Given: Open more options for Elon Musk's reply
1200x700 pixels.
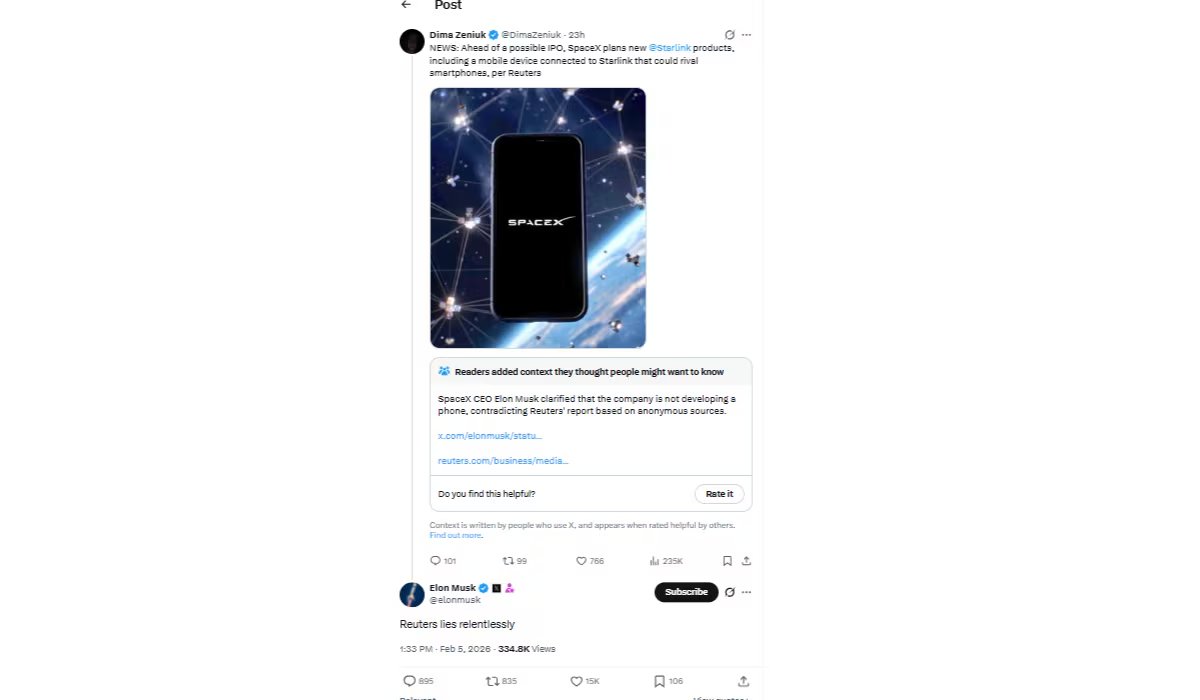Looking at the screenshot, I should (746, 592).
